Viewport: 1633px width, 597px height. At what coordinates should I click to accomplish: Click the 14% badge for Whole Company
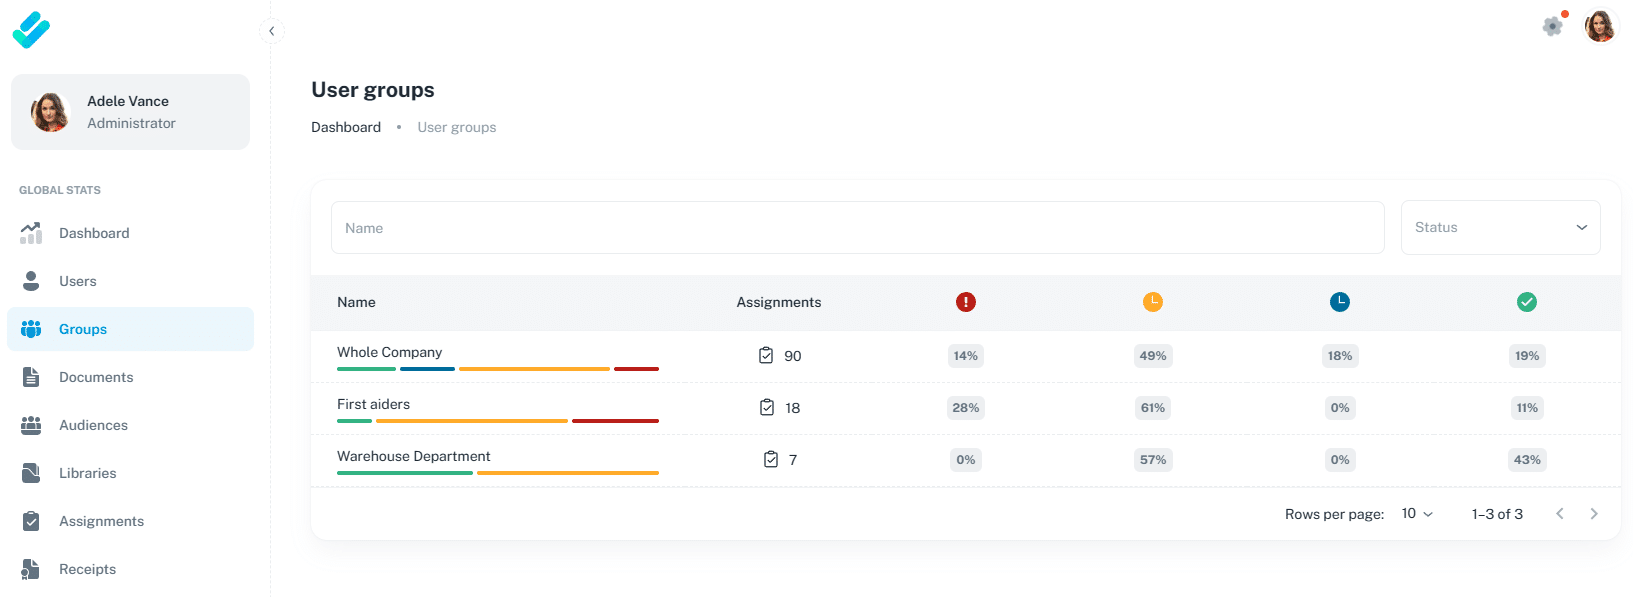[966, 356]
